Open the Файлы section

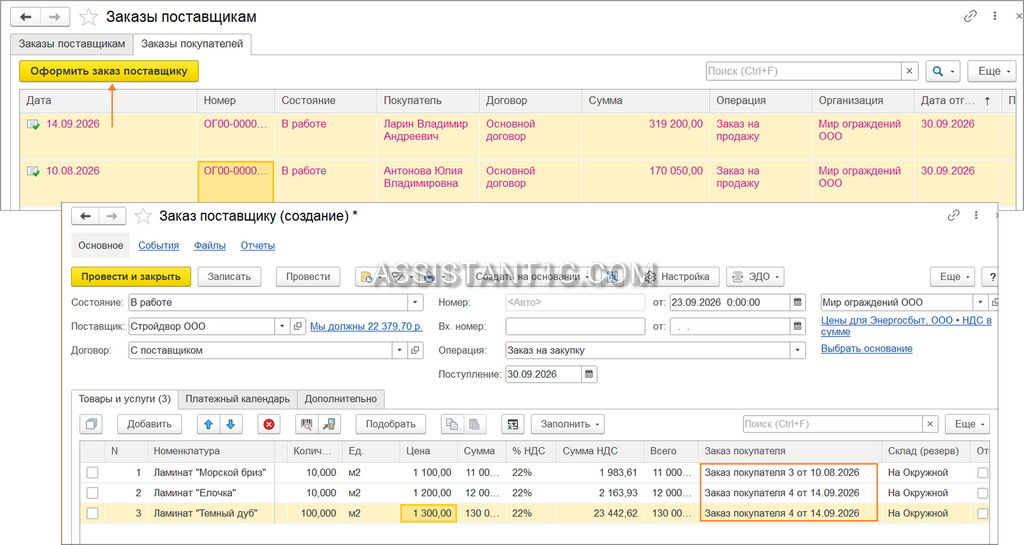point(210,245)
